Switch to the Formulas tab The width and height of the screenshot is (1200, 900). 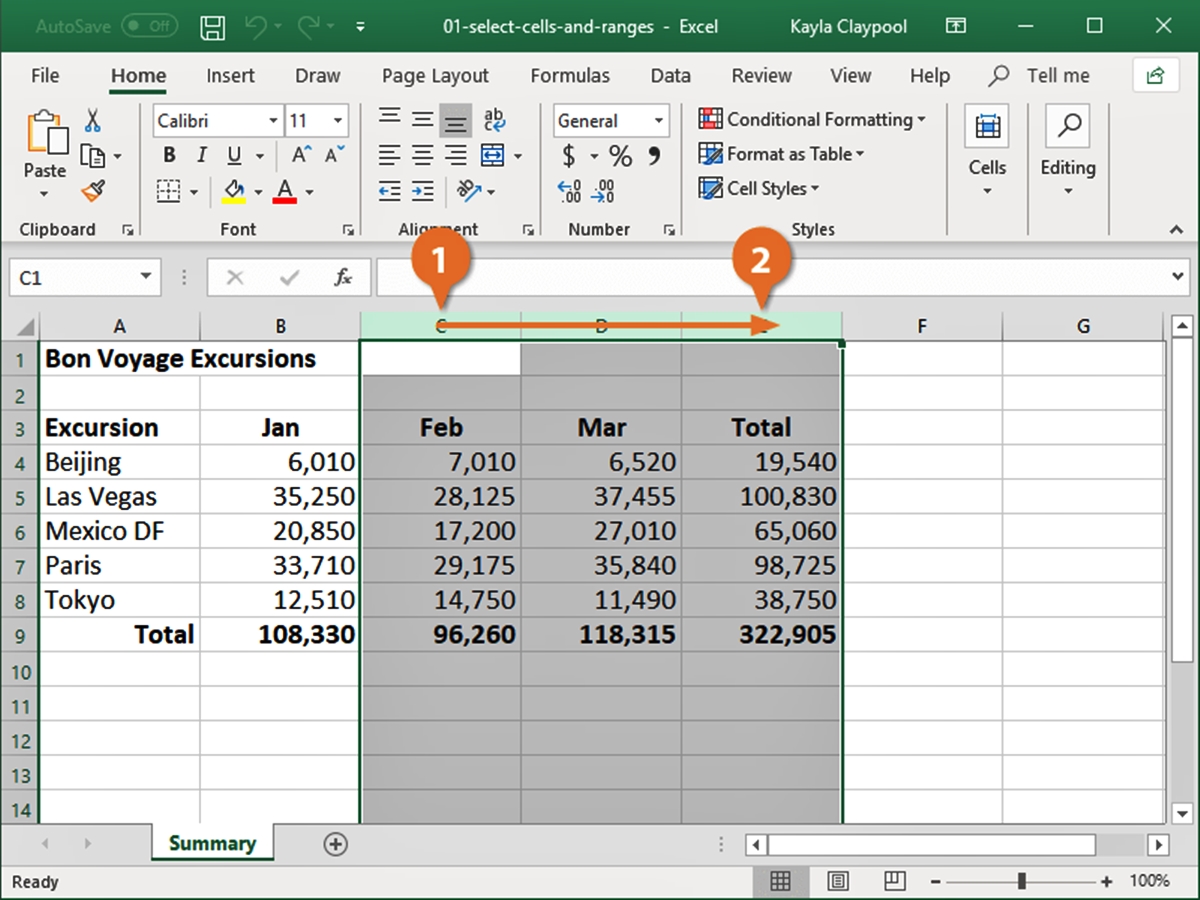(x=569, y=76)
